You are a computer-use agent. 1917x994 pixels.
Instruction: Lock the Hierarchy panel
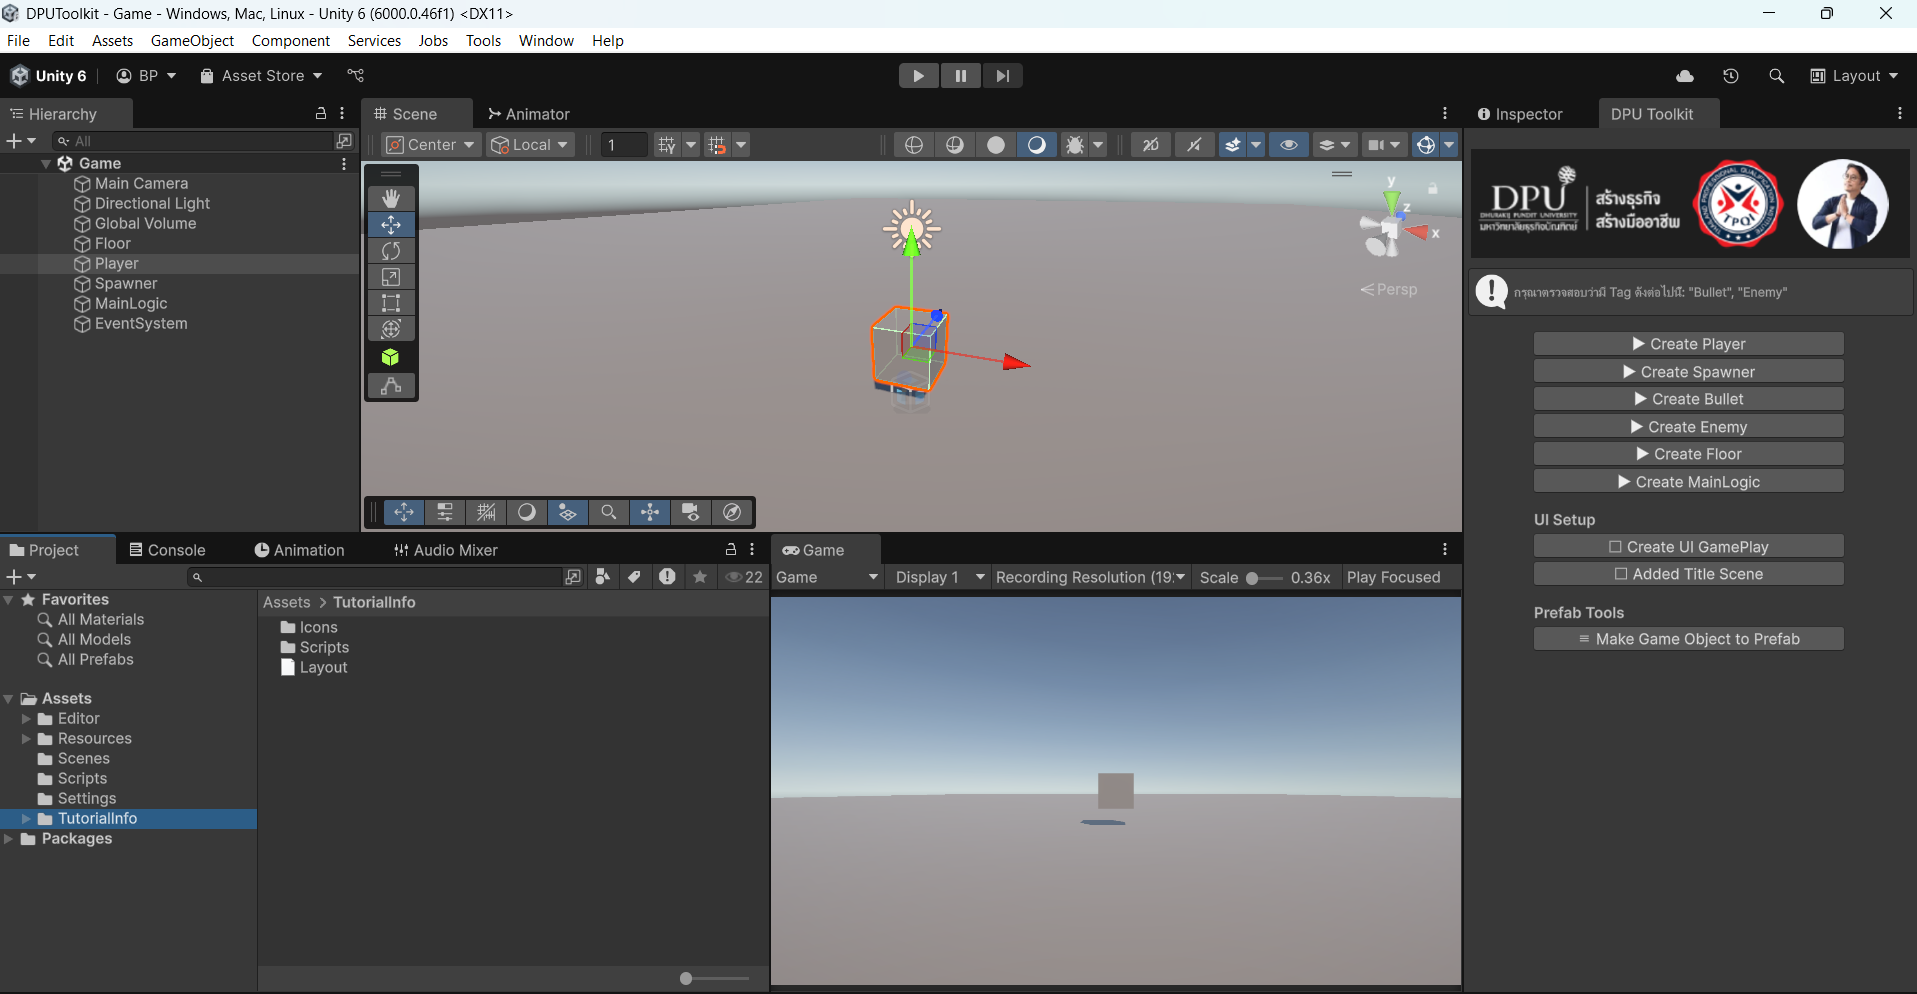pyautogui.click(x=321, y=114)
